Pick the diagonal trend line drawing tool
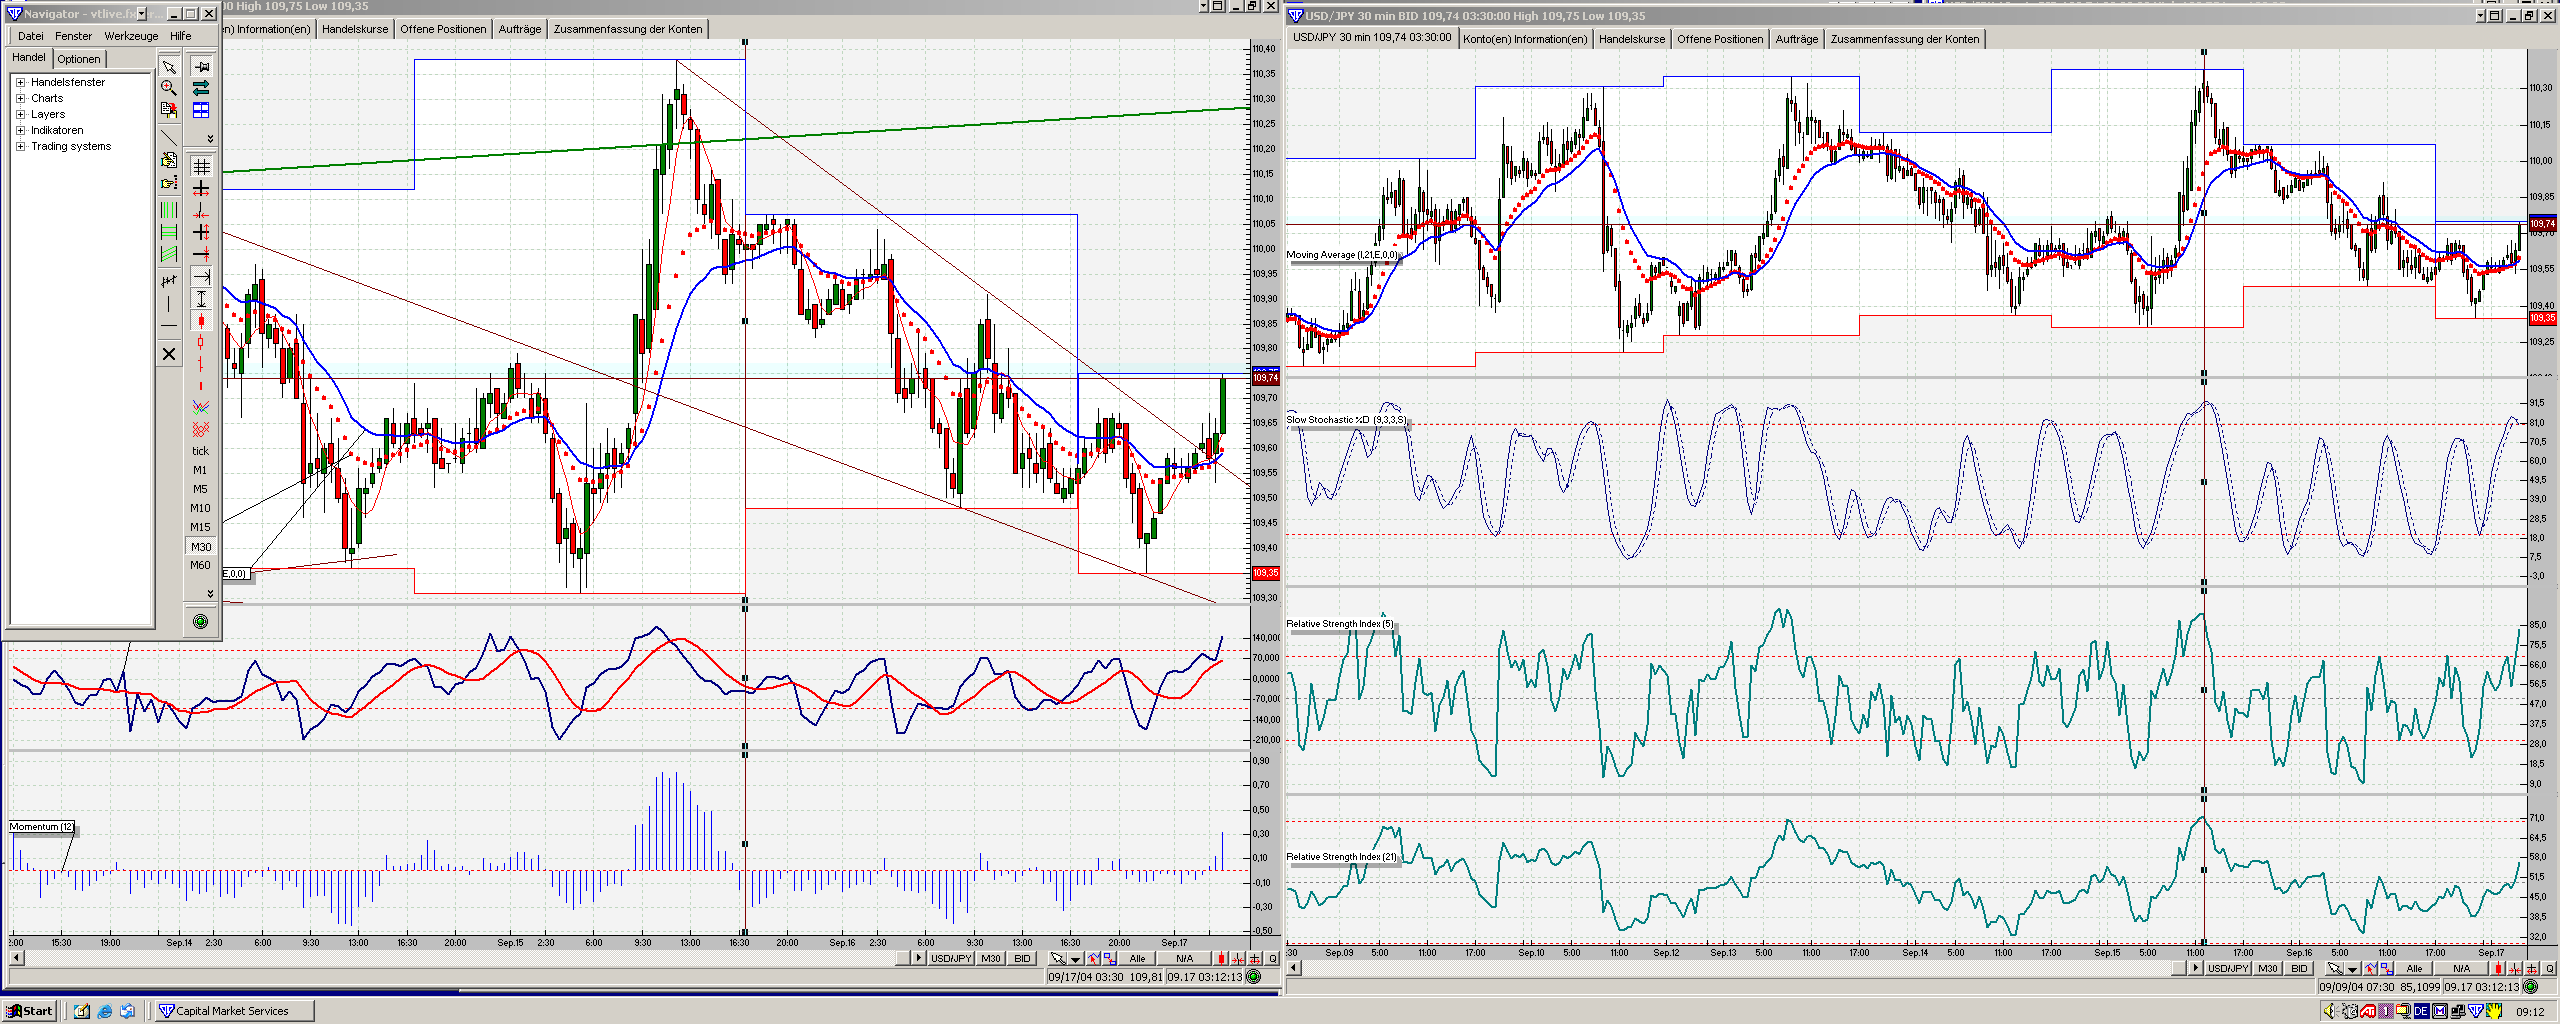The height and width of the screenshot is (1024, 2560). coord(169,136)
